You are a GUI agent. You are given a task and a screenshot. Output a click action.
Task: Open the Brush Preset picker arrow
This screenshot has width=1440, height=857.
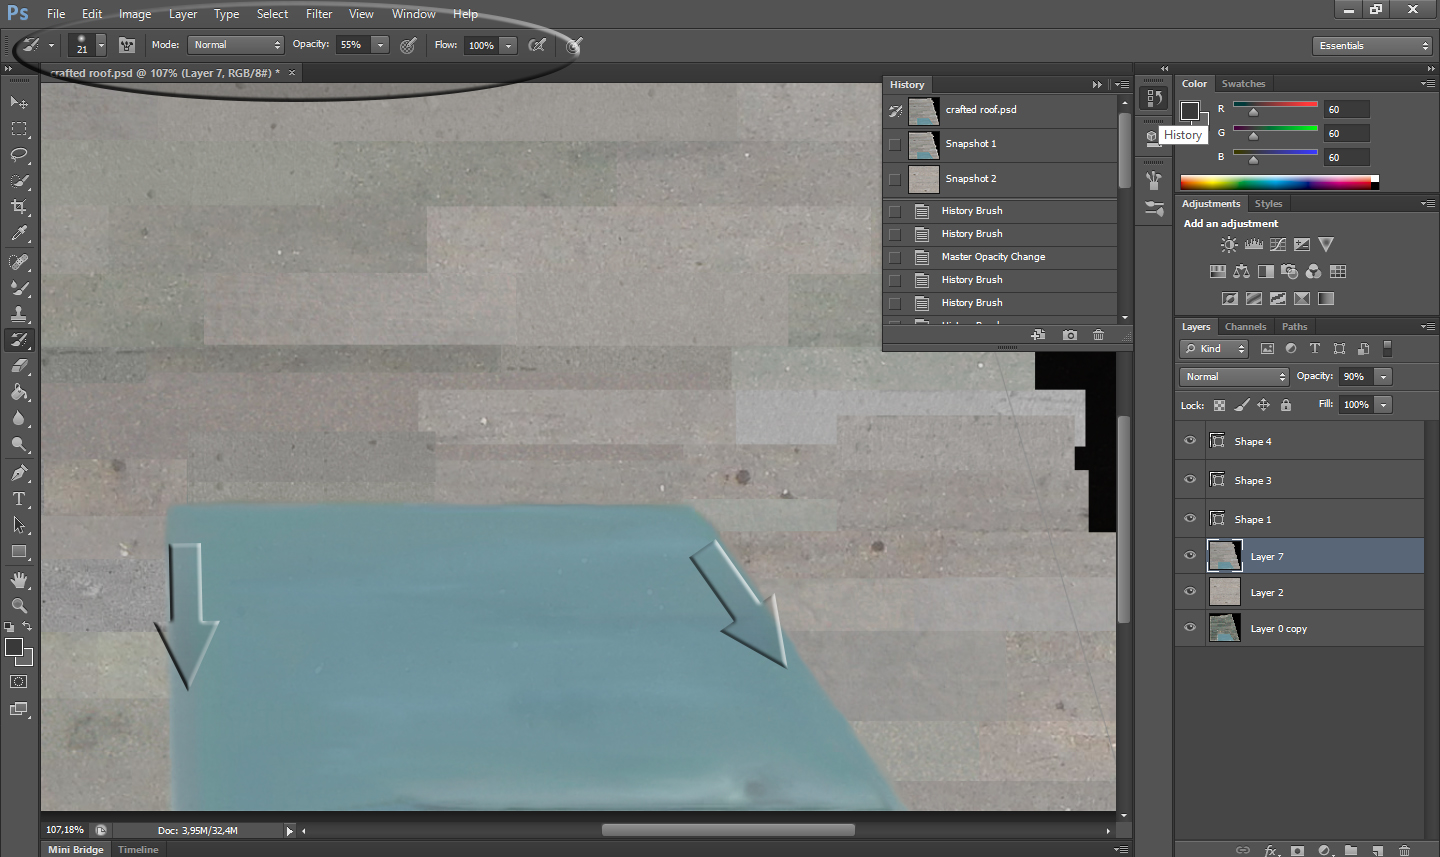(101, 45)
